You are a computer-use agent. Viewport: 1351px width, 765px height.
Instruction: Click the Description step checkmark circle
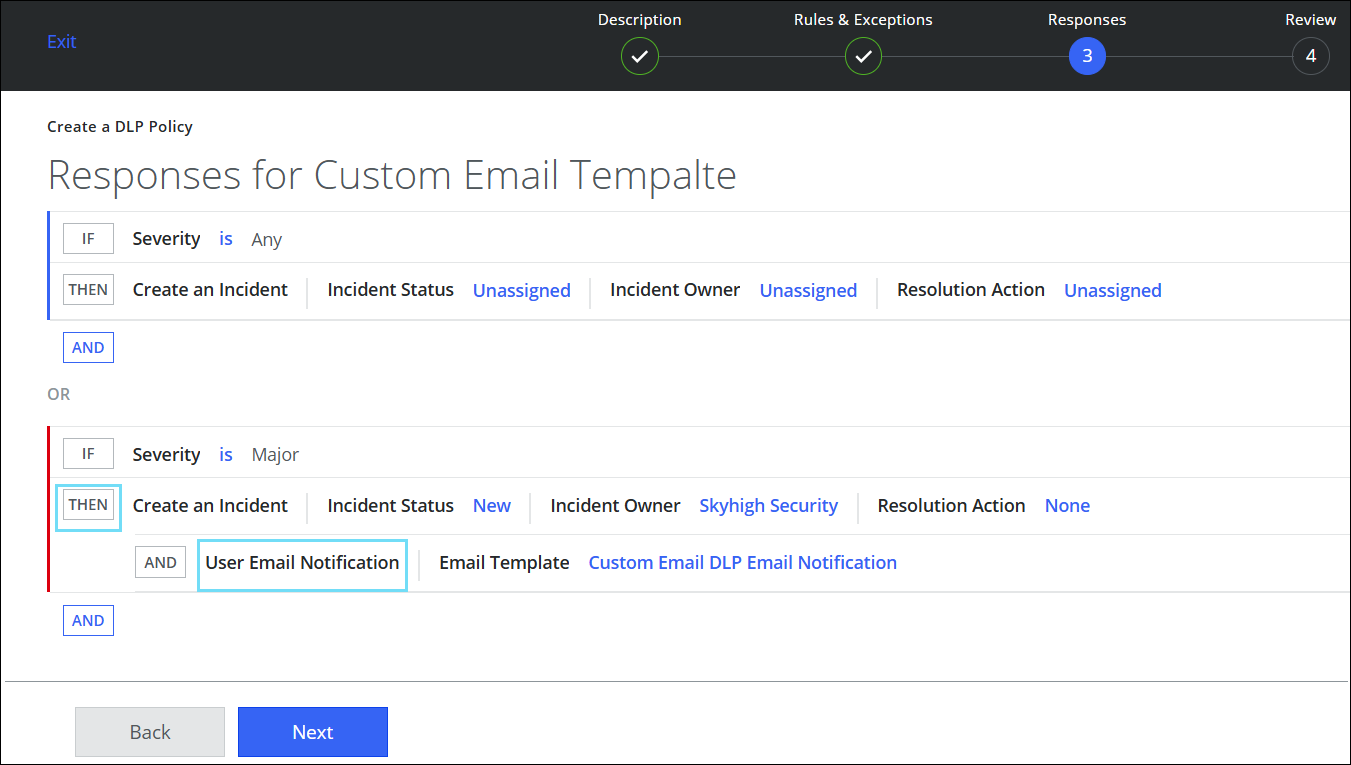click(640, 57)
